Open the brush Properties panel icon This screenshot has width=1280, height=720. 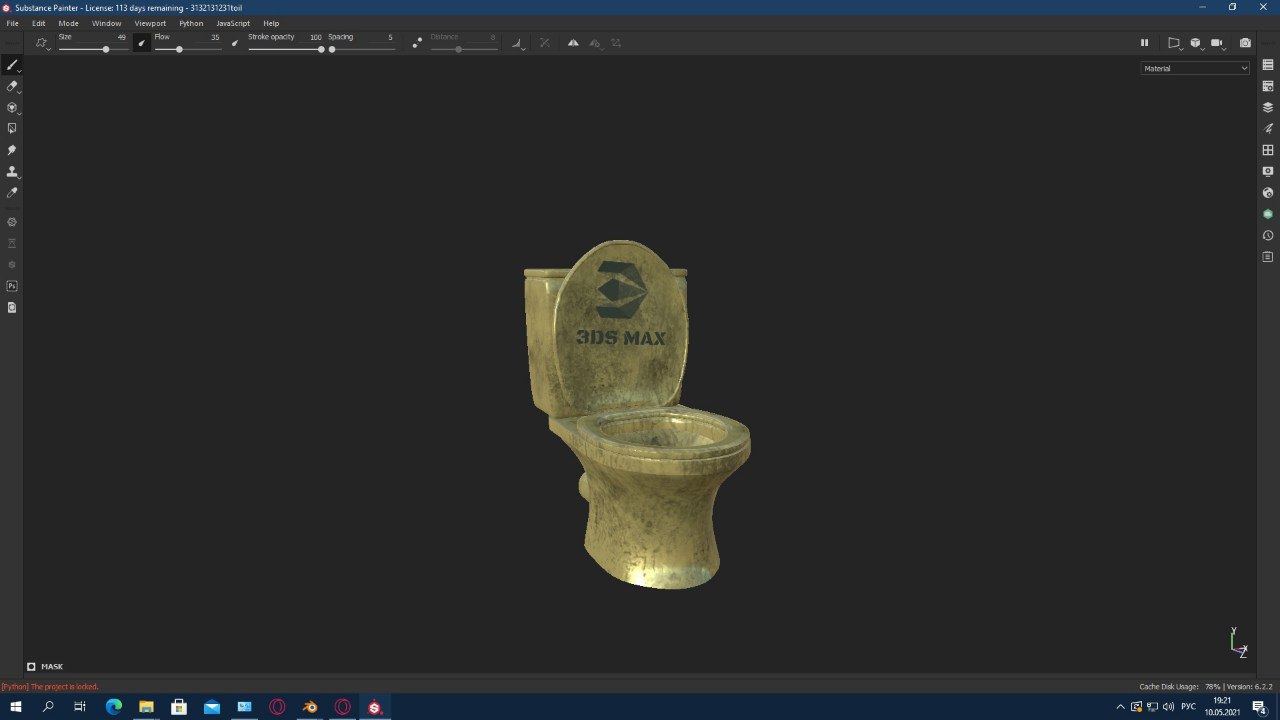coord(1268,128)
